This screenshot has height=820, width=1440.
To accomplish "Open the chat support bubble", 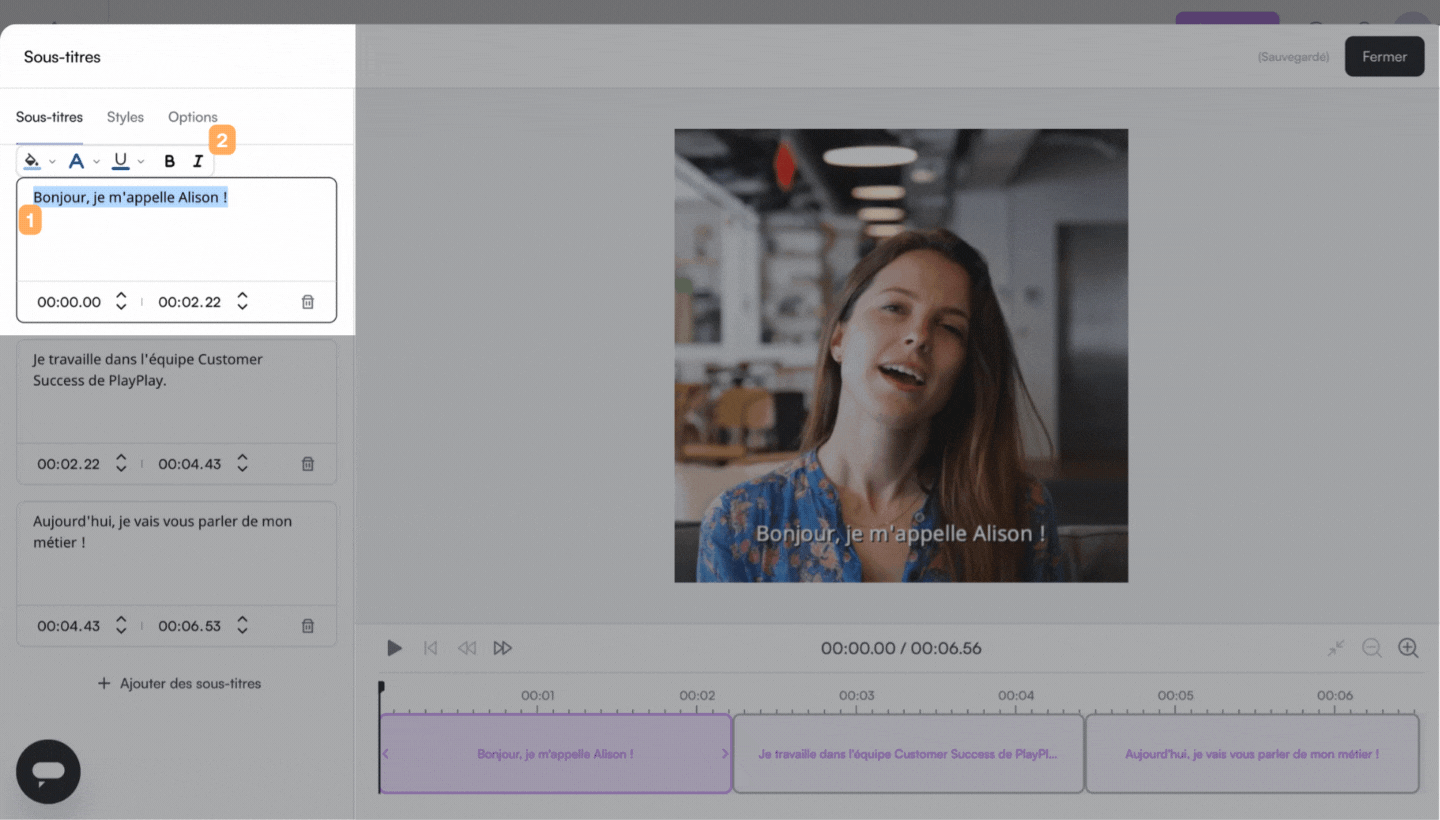I will [x=48, y=772].
